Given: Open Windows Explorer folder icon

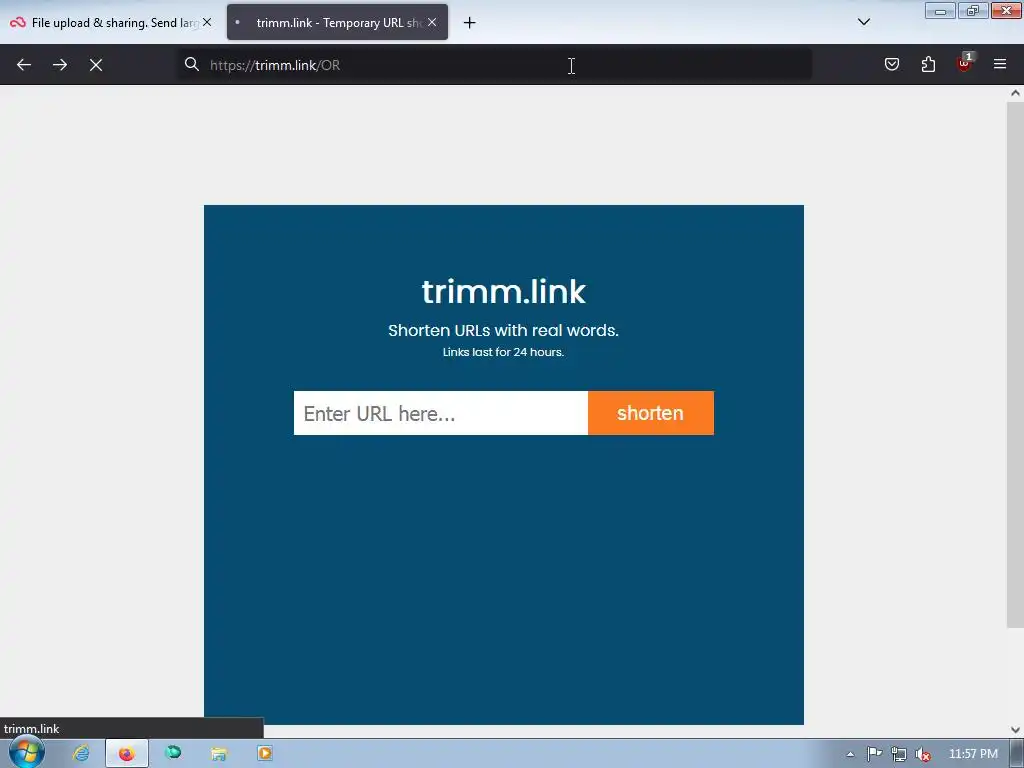Looking at the screenshot, I should pos(219,754).
